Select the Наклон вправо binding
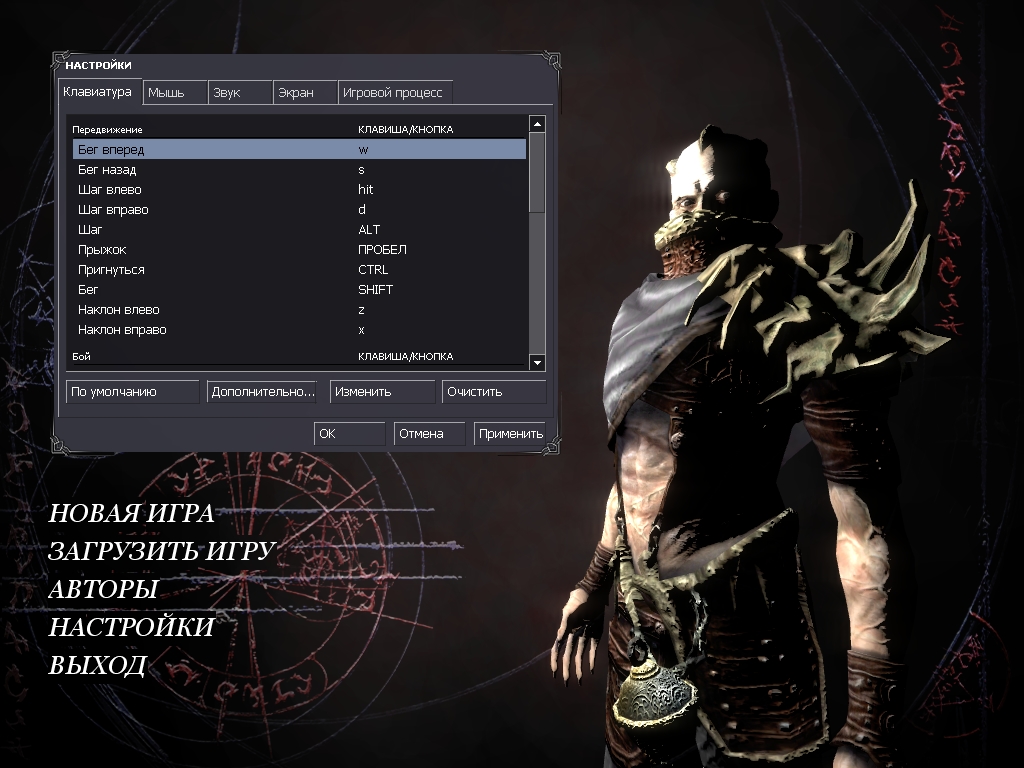The image size is (1024, 768). pyautogui.click(x=298, y=330)
